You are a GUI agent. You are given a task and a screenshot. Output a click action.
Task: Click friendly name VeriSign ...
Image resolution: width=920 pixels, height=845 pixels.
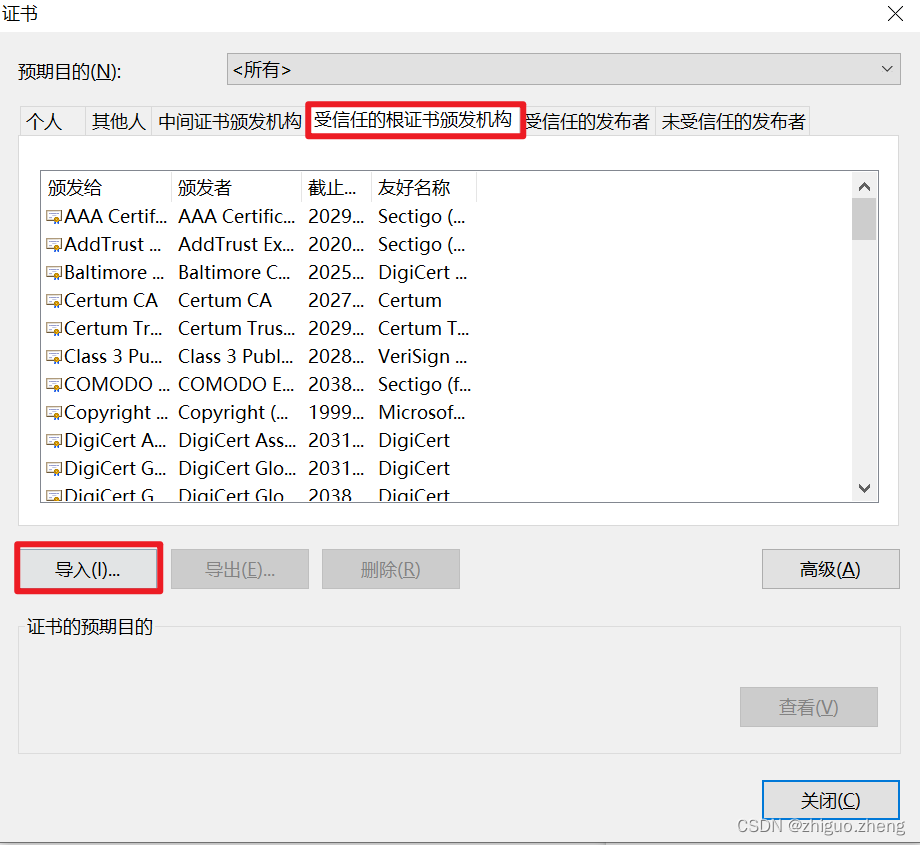[x=422, y=356]
